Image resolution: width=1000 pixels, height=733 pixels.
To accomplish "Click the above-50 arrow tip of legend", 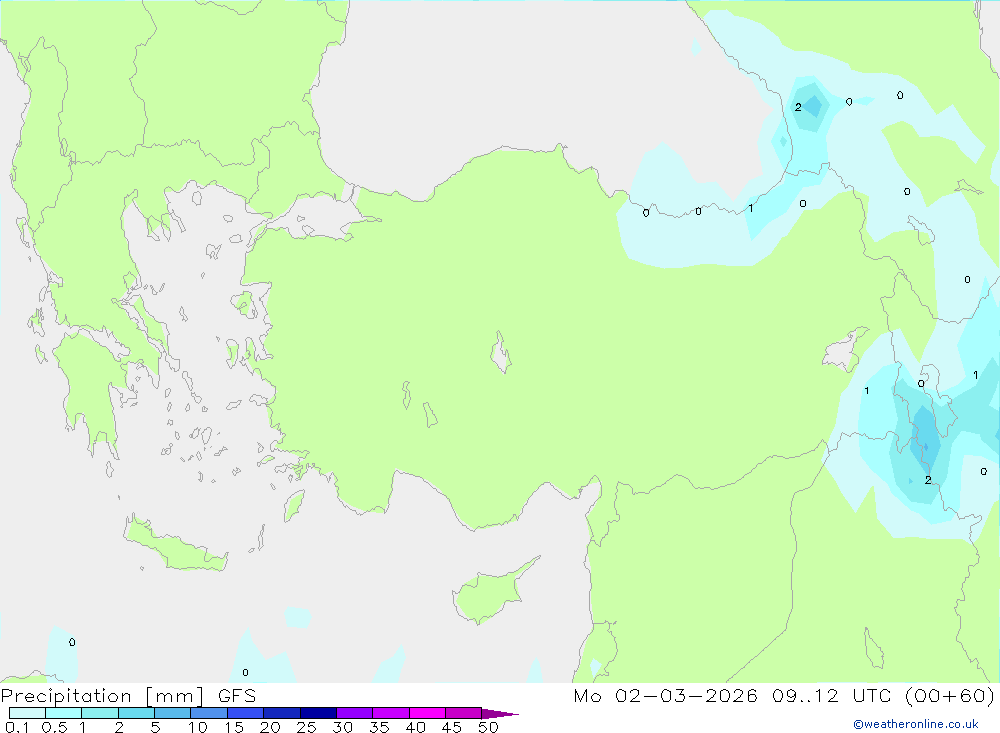I will click(x=499, y=714).
